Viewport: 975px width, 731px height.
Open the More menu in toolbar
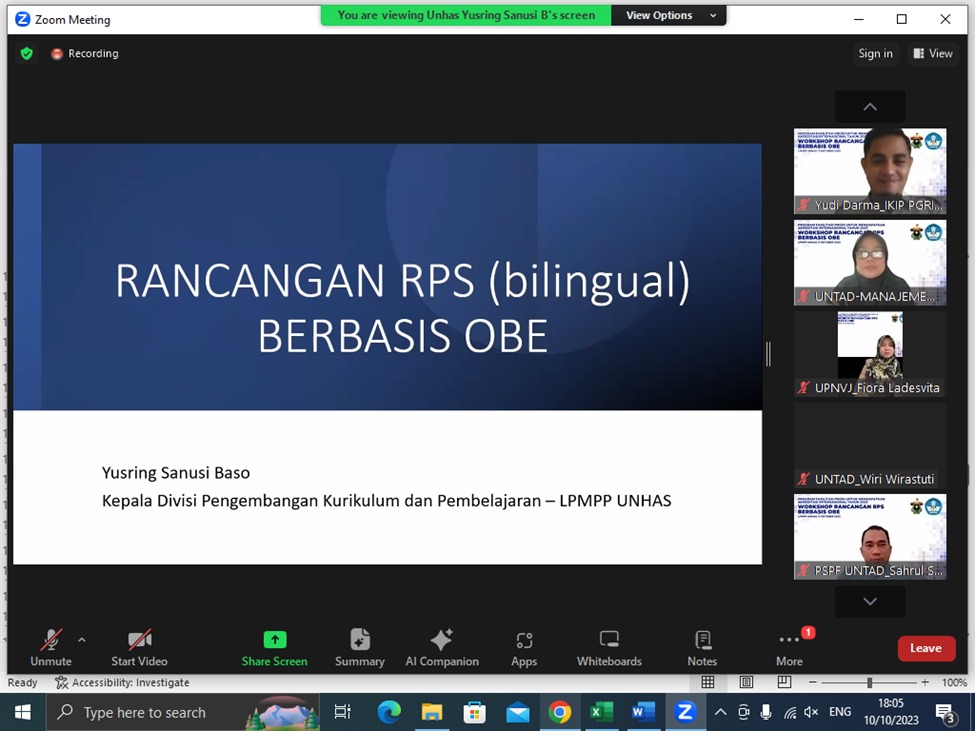click(789, 647)
